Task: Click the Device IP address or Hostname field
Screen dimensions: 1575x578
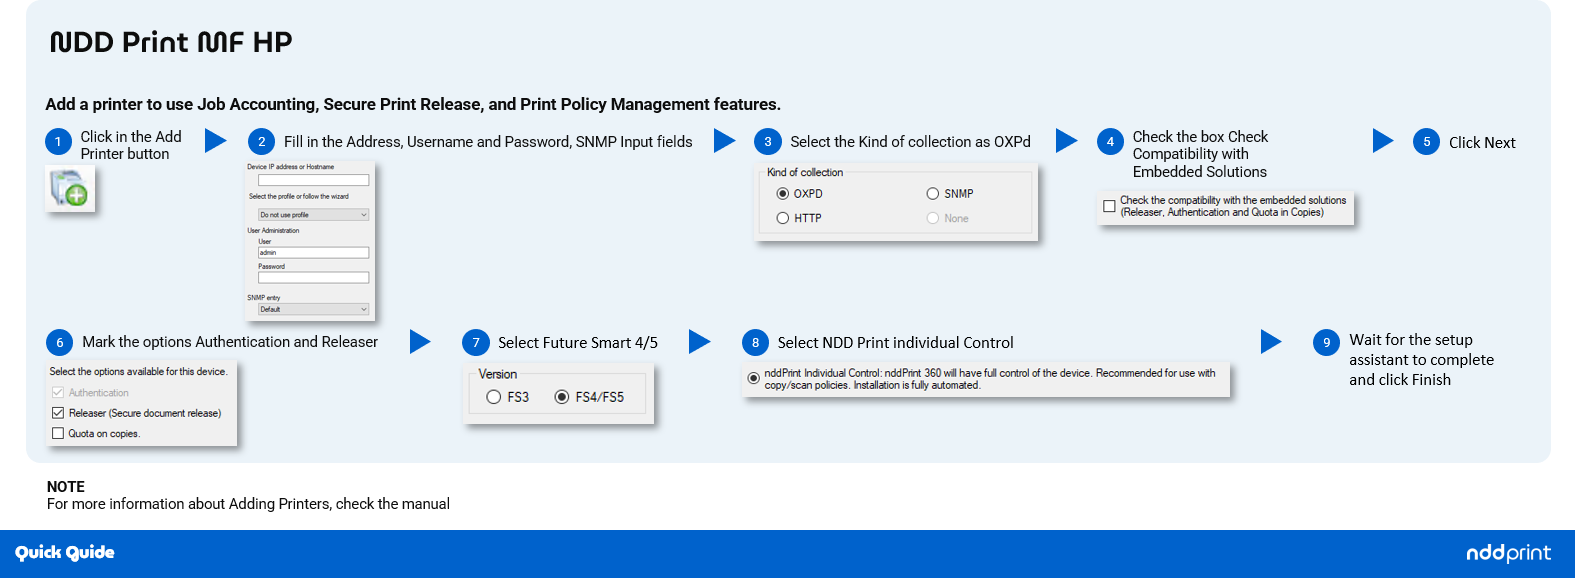Action: 314,180
